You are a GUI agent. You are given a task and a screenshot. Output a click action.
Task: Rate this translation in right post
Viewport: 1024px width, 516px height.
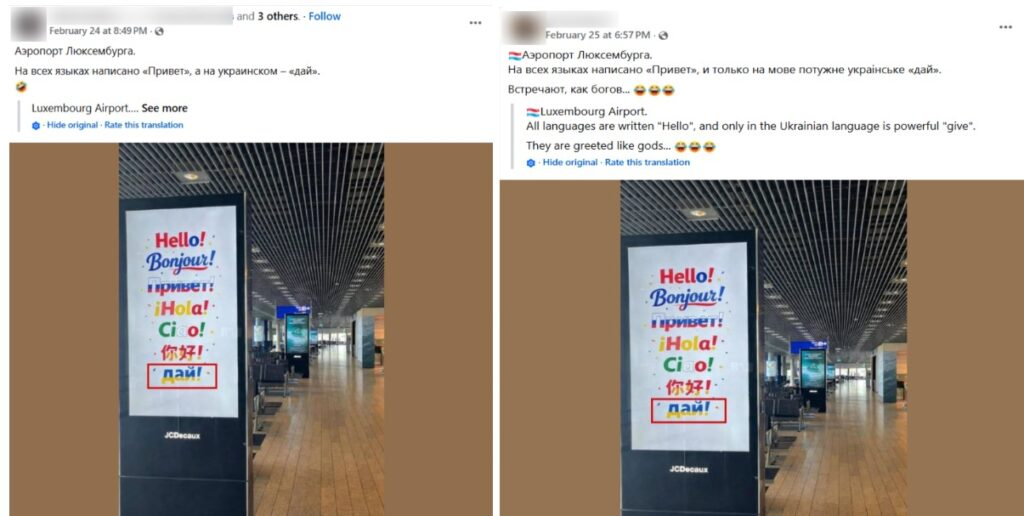pos(647,162)
